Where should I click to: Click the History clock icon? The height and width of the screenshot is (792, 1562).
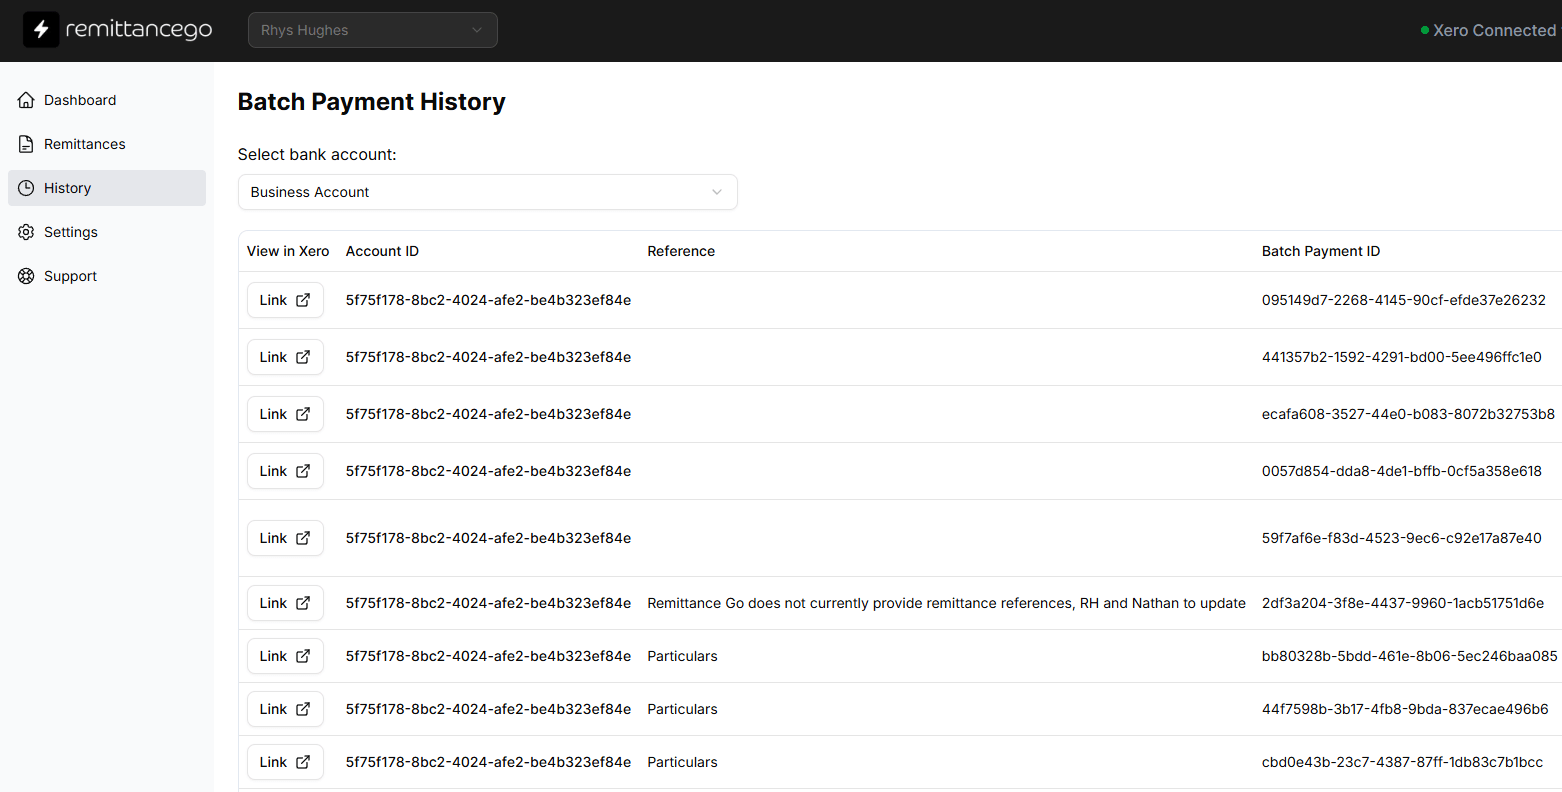26,188
